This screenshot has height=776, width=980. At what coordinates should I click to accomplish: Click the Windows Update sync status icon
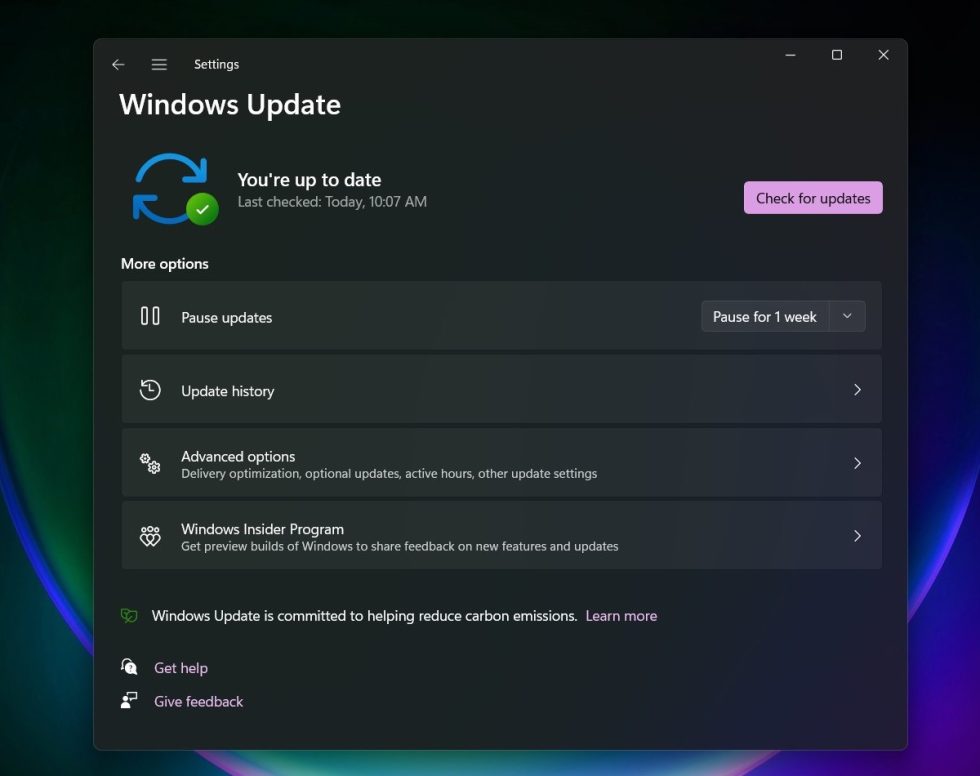tap(176, 189)
